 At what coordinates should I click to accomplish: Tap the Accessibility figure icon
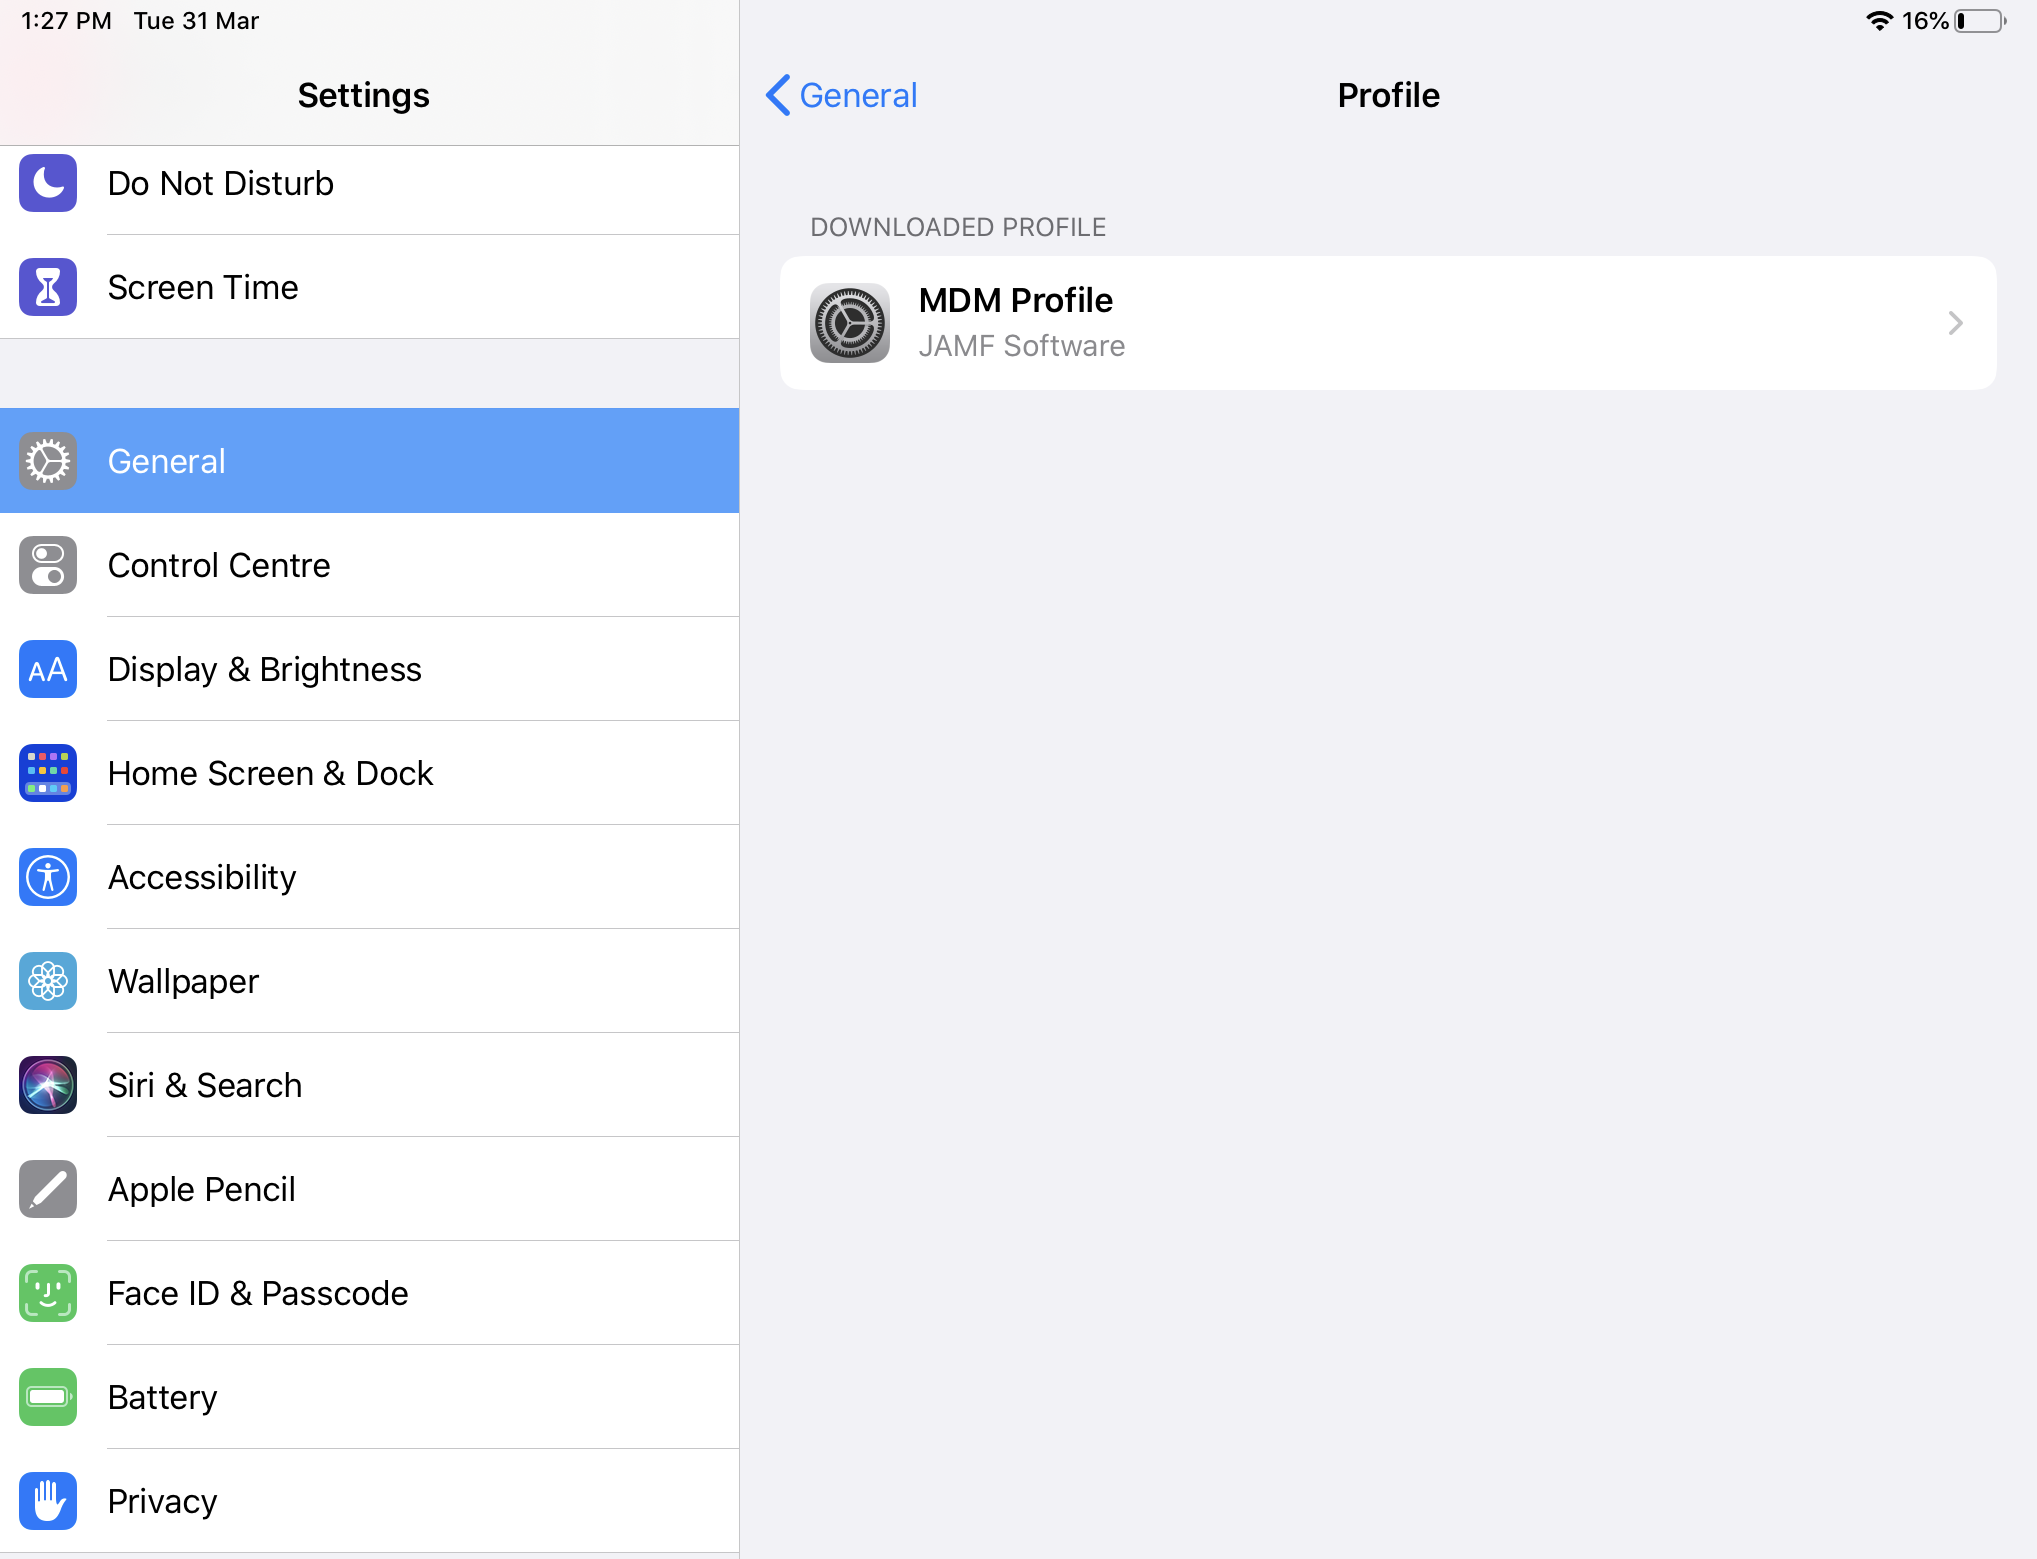coord(48,877)
